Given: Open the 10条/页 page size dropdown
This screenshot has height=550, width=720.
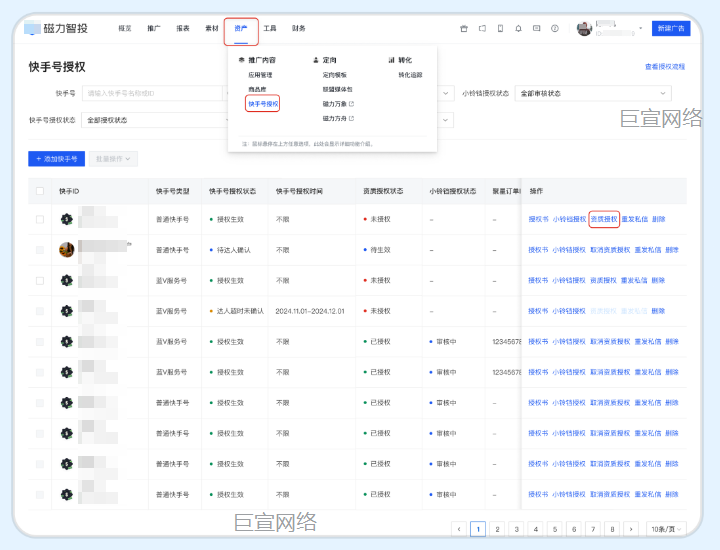Looking at the screenshot, I should click(666, 529).
